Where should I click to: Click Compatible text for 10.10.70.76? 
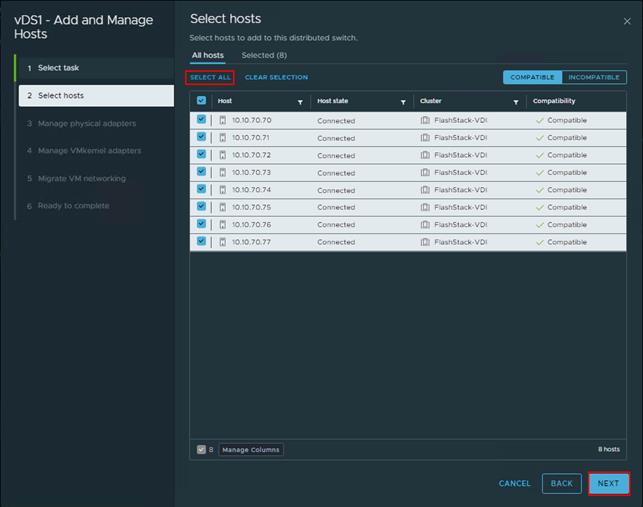[x=567, y=225]
